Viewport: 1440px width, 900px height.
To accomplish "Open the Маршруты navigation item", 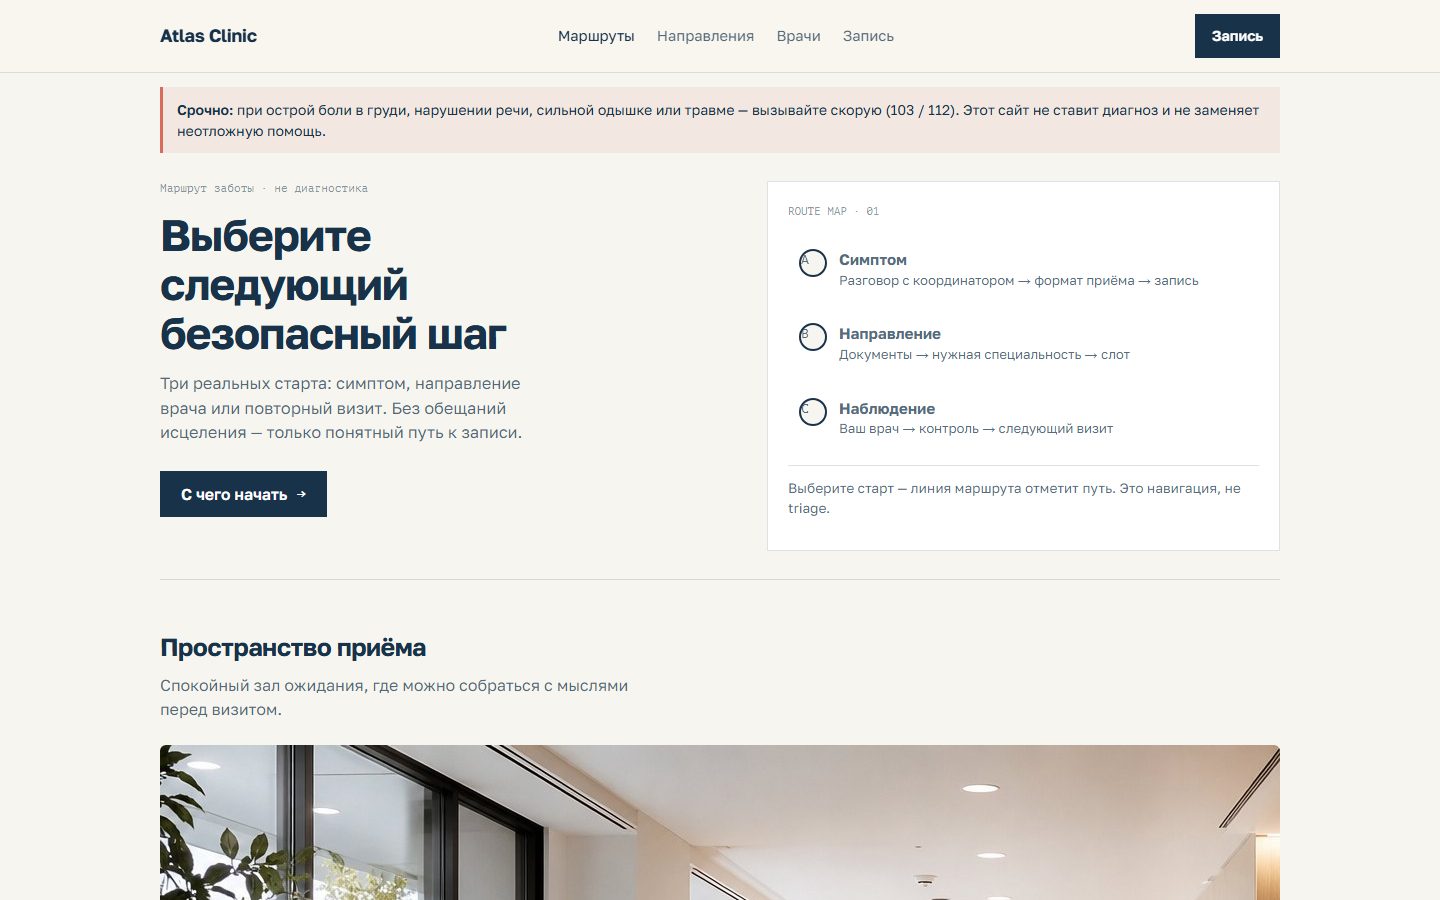I will [596, 36].
